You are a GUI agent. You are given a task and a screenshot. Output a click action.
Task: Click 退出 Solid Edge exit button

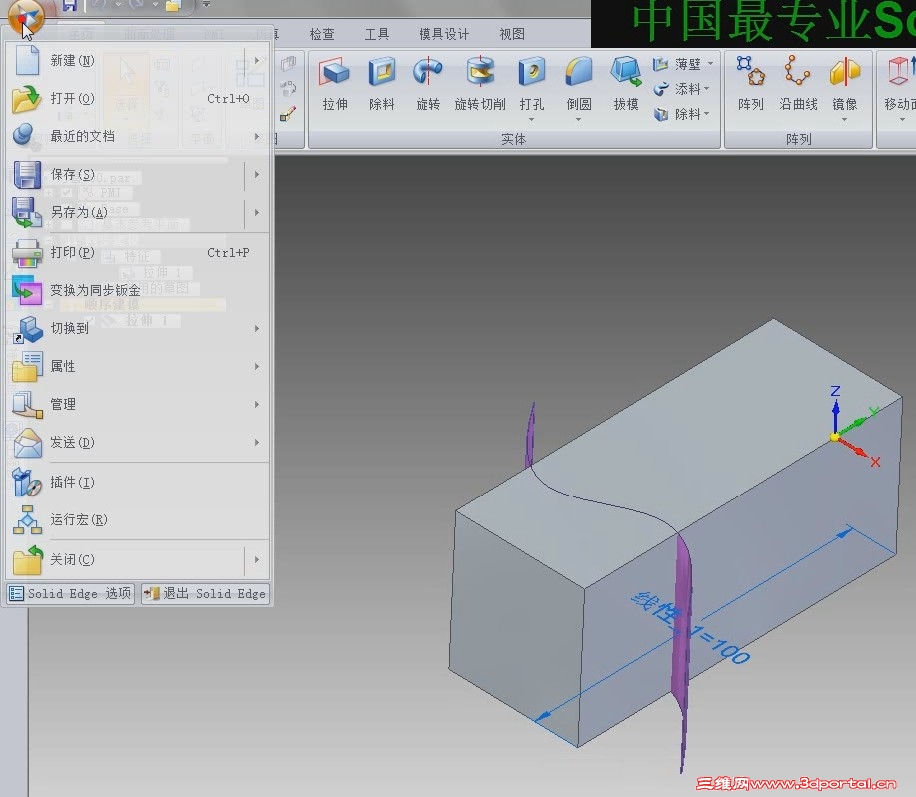point(206,594)
